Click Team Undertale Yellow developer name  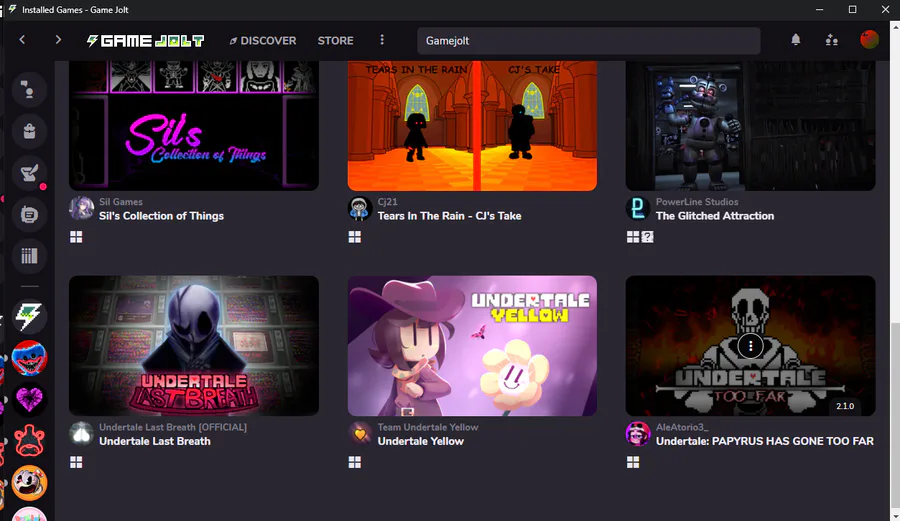[x=428, y=427]
